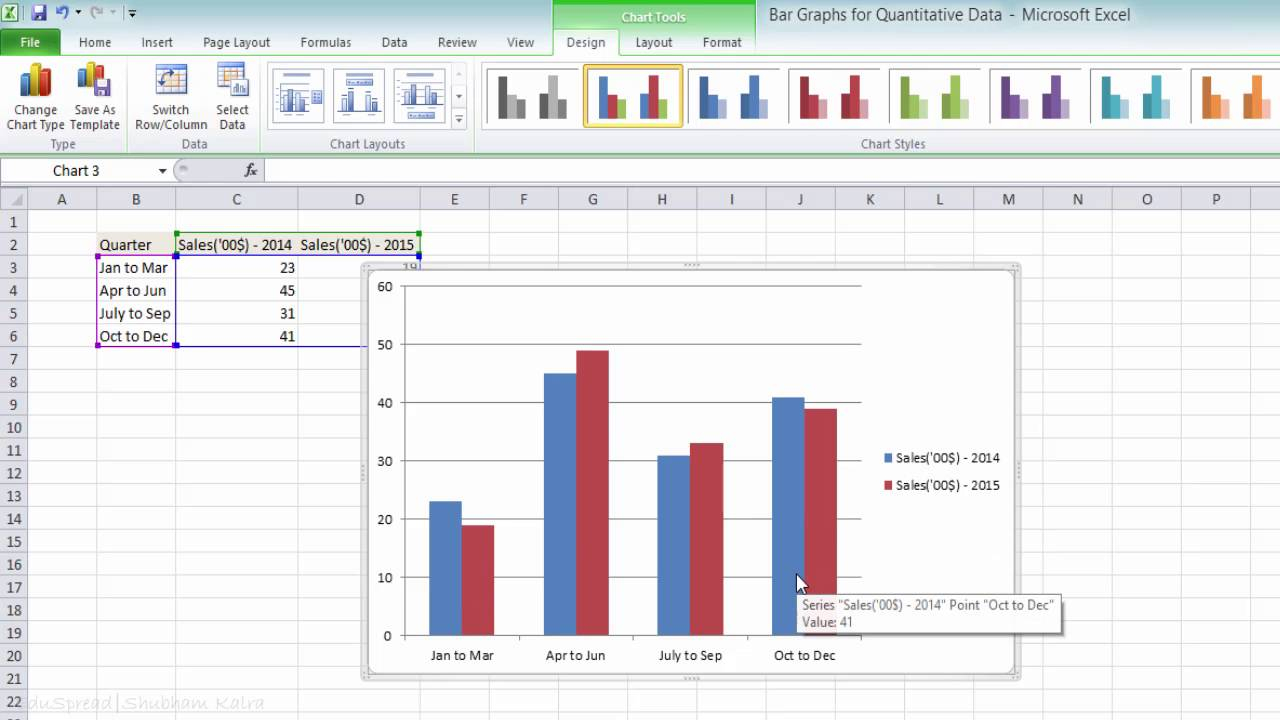Open the Select Data dialog
The height and width of the screenshot is (720, 1280).
click(x=232, y=97)
